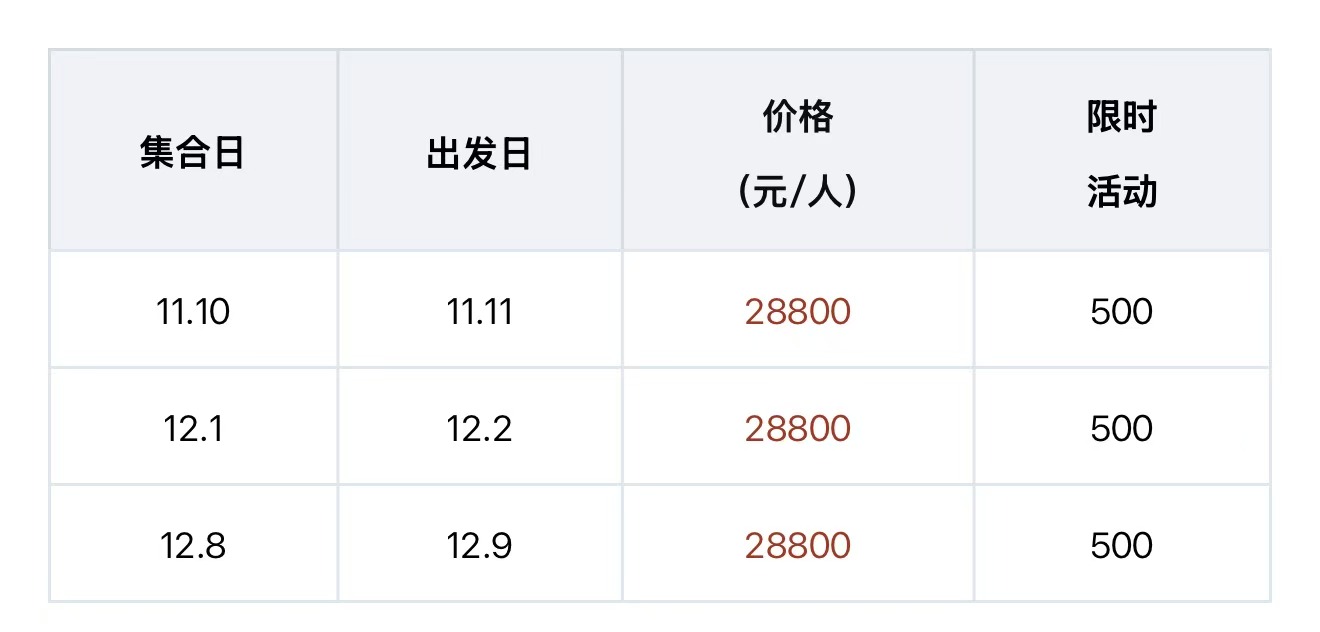Select the 12.9 departure date cell
Image resolution: width=1320 pixels, height=632 pixels.
tap(479, 546)
